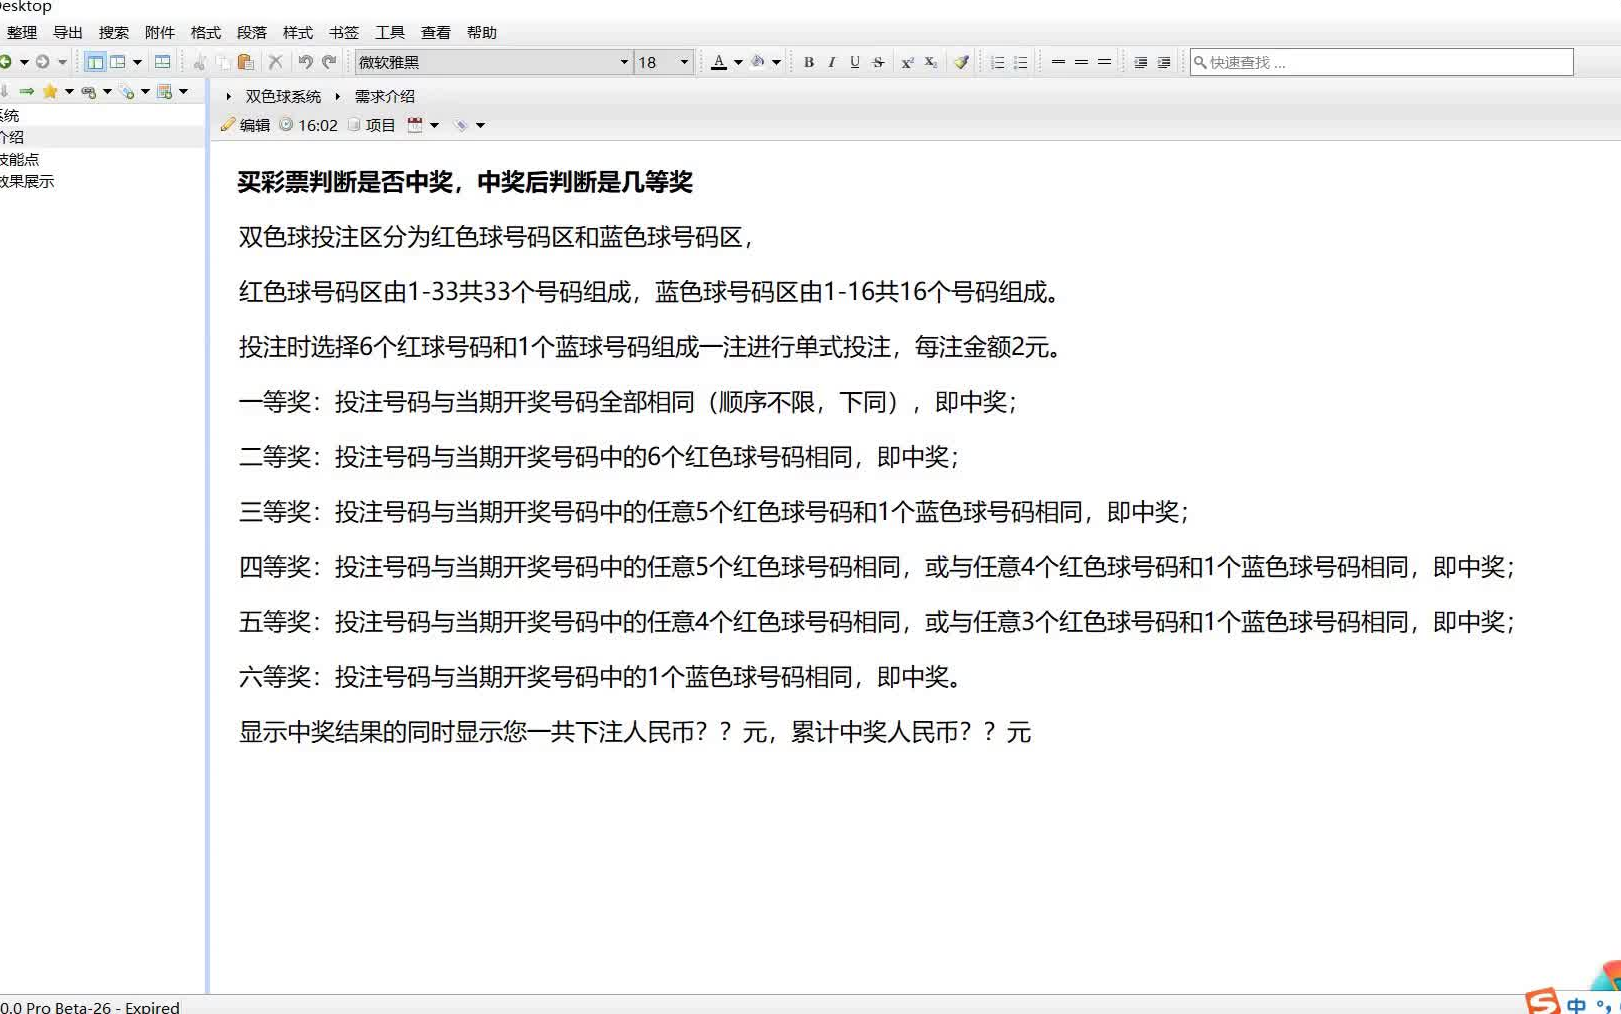
Task: Expand the breadcrumb arrow before 双色球系统
Action: point(229,97)
